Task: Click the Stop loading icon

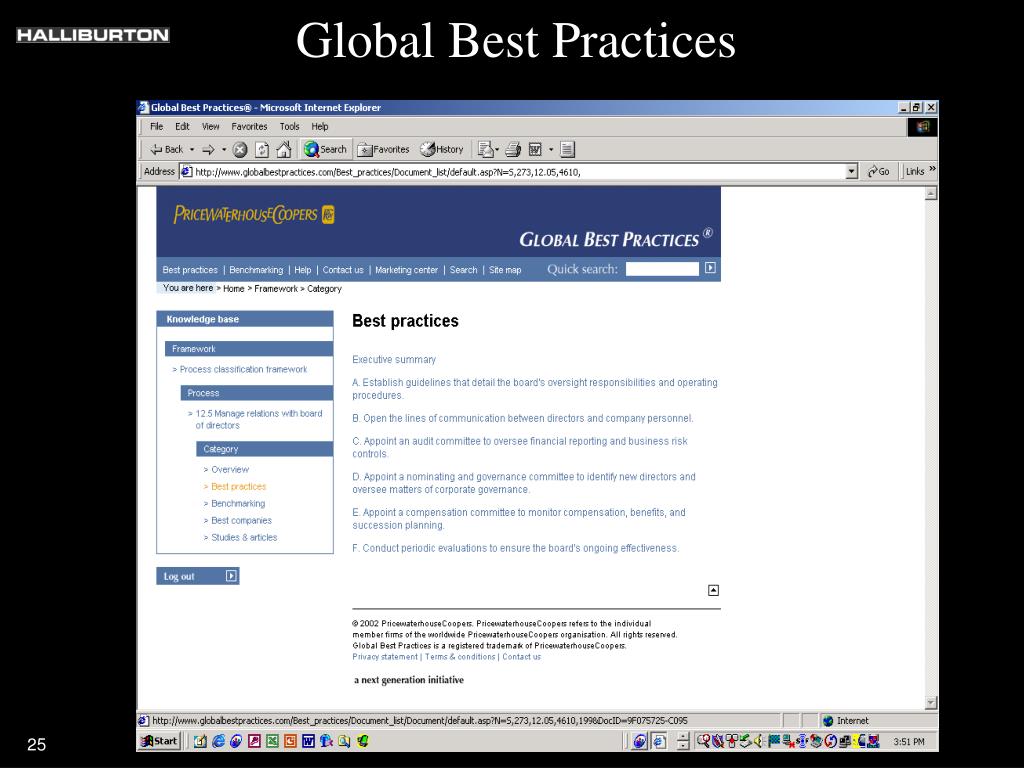Action: click(x=240, y=150)
